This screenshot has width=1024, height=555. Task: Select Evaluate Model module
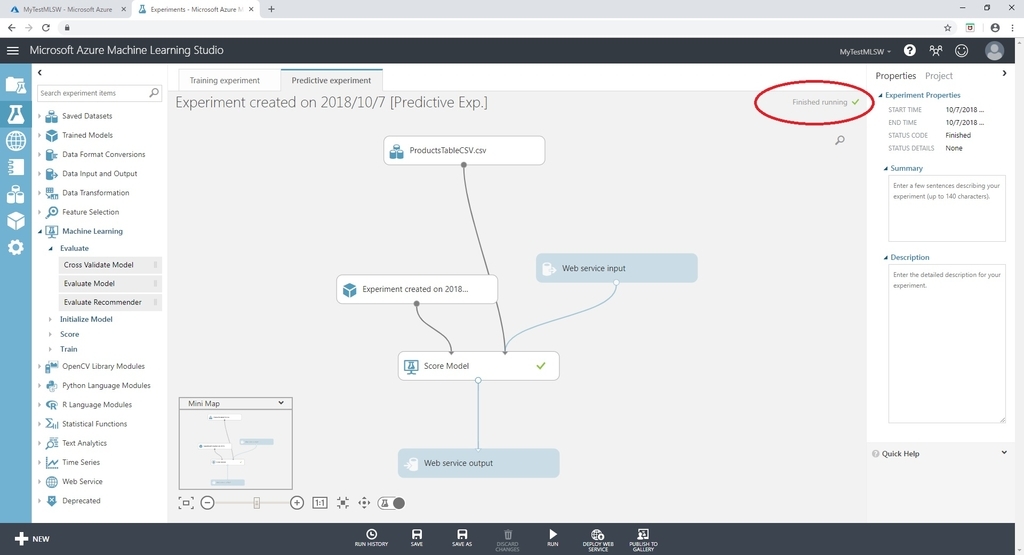click(110, 283)
